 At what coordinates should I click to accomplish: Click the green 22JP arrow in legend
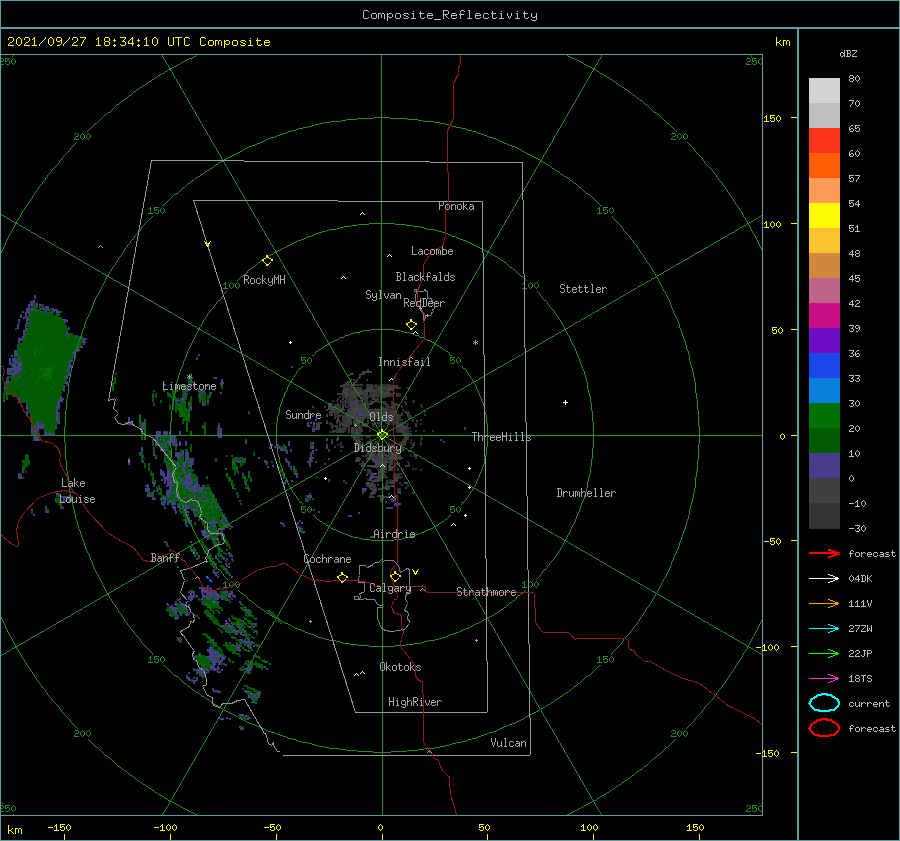[824, 653]
